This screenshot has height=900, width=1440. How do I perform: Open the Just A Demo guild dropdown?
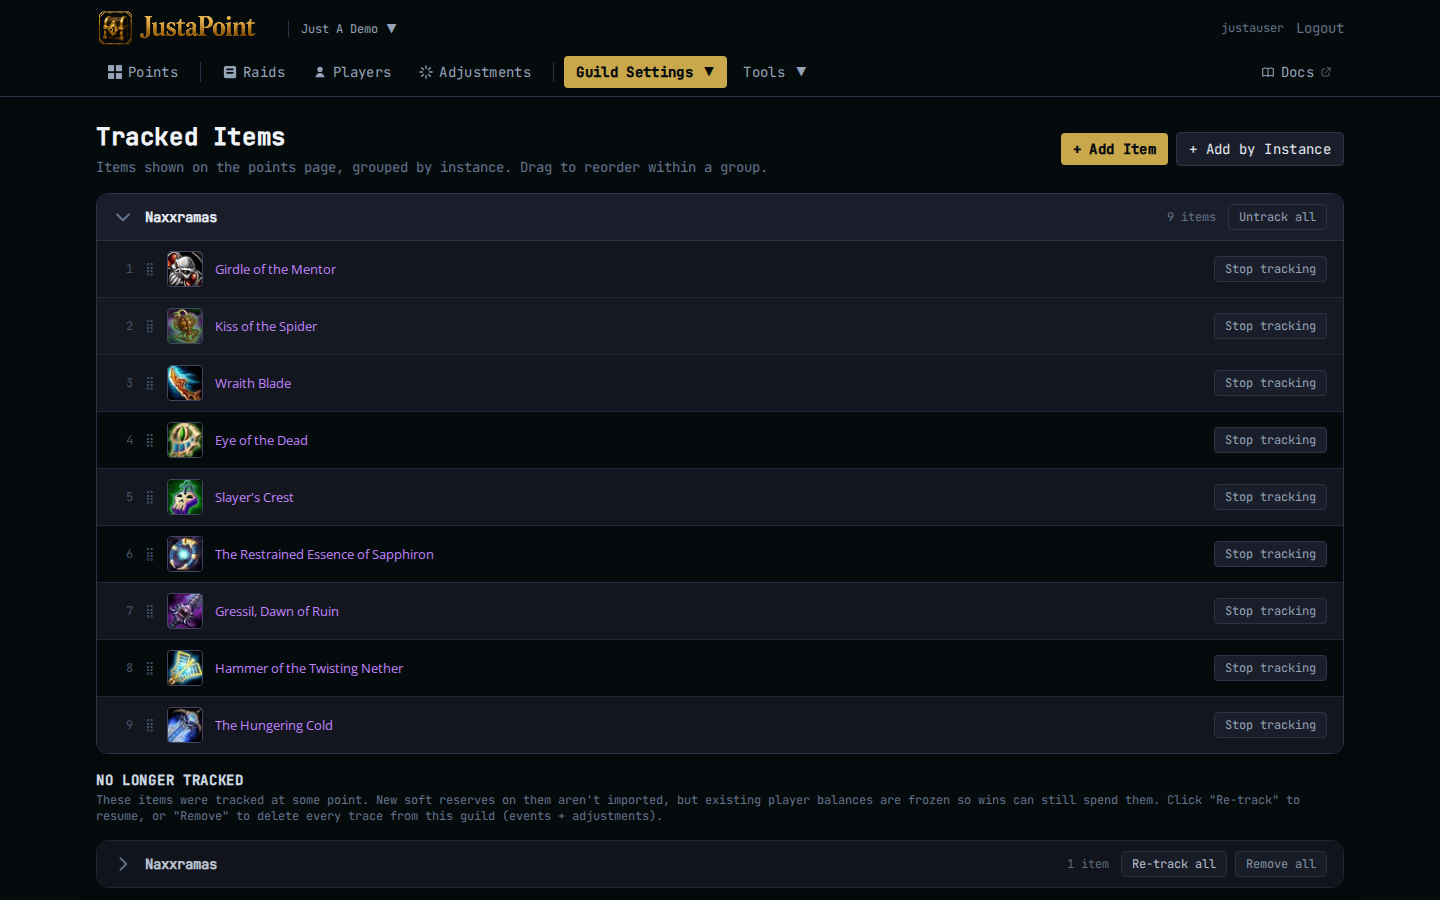(349, 29)
